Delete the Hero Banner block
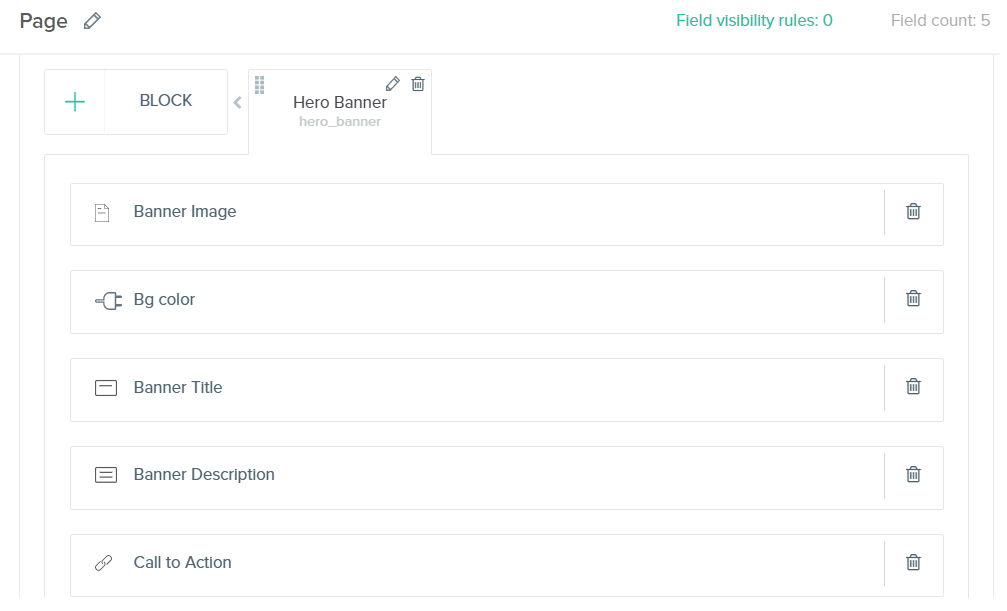Viewport: 1007px width, 611px height. tap(418, 84)
